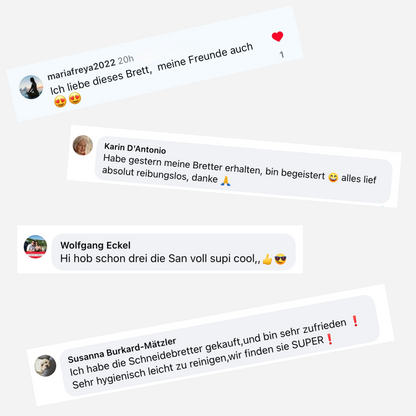Click the Karin D'Antonio name link
Image resolution: width=416 pixels, height=416 pixels.
coord(135,148)
